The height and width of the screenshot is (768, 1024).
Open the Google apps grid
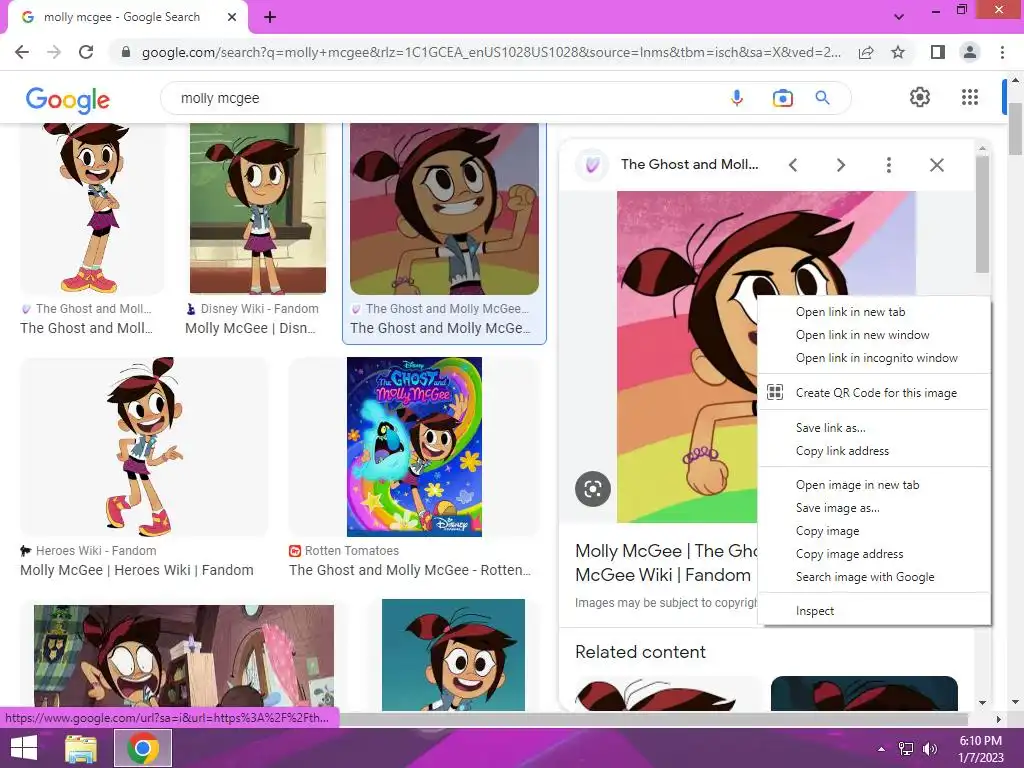click(x=970, y=97)
